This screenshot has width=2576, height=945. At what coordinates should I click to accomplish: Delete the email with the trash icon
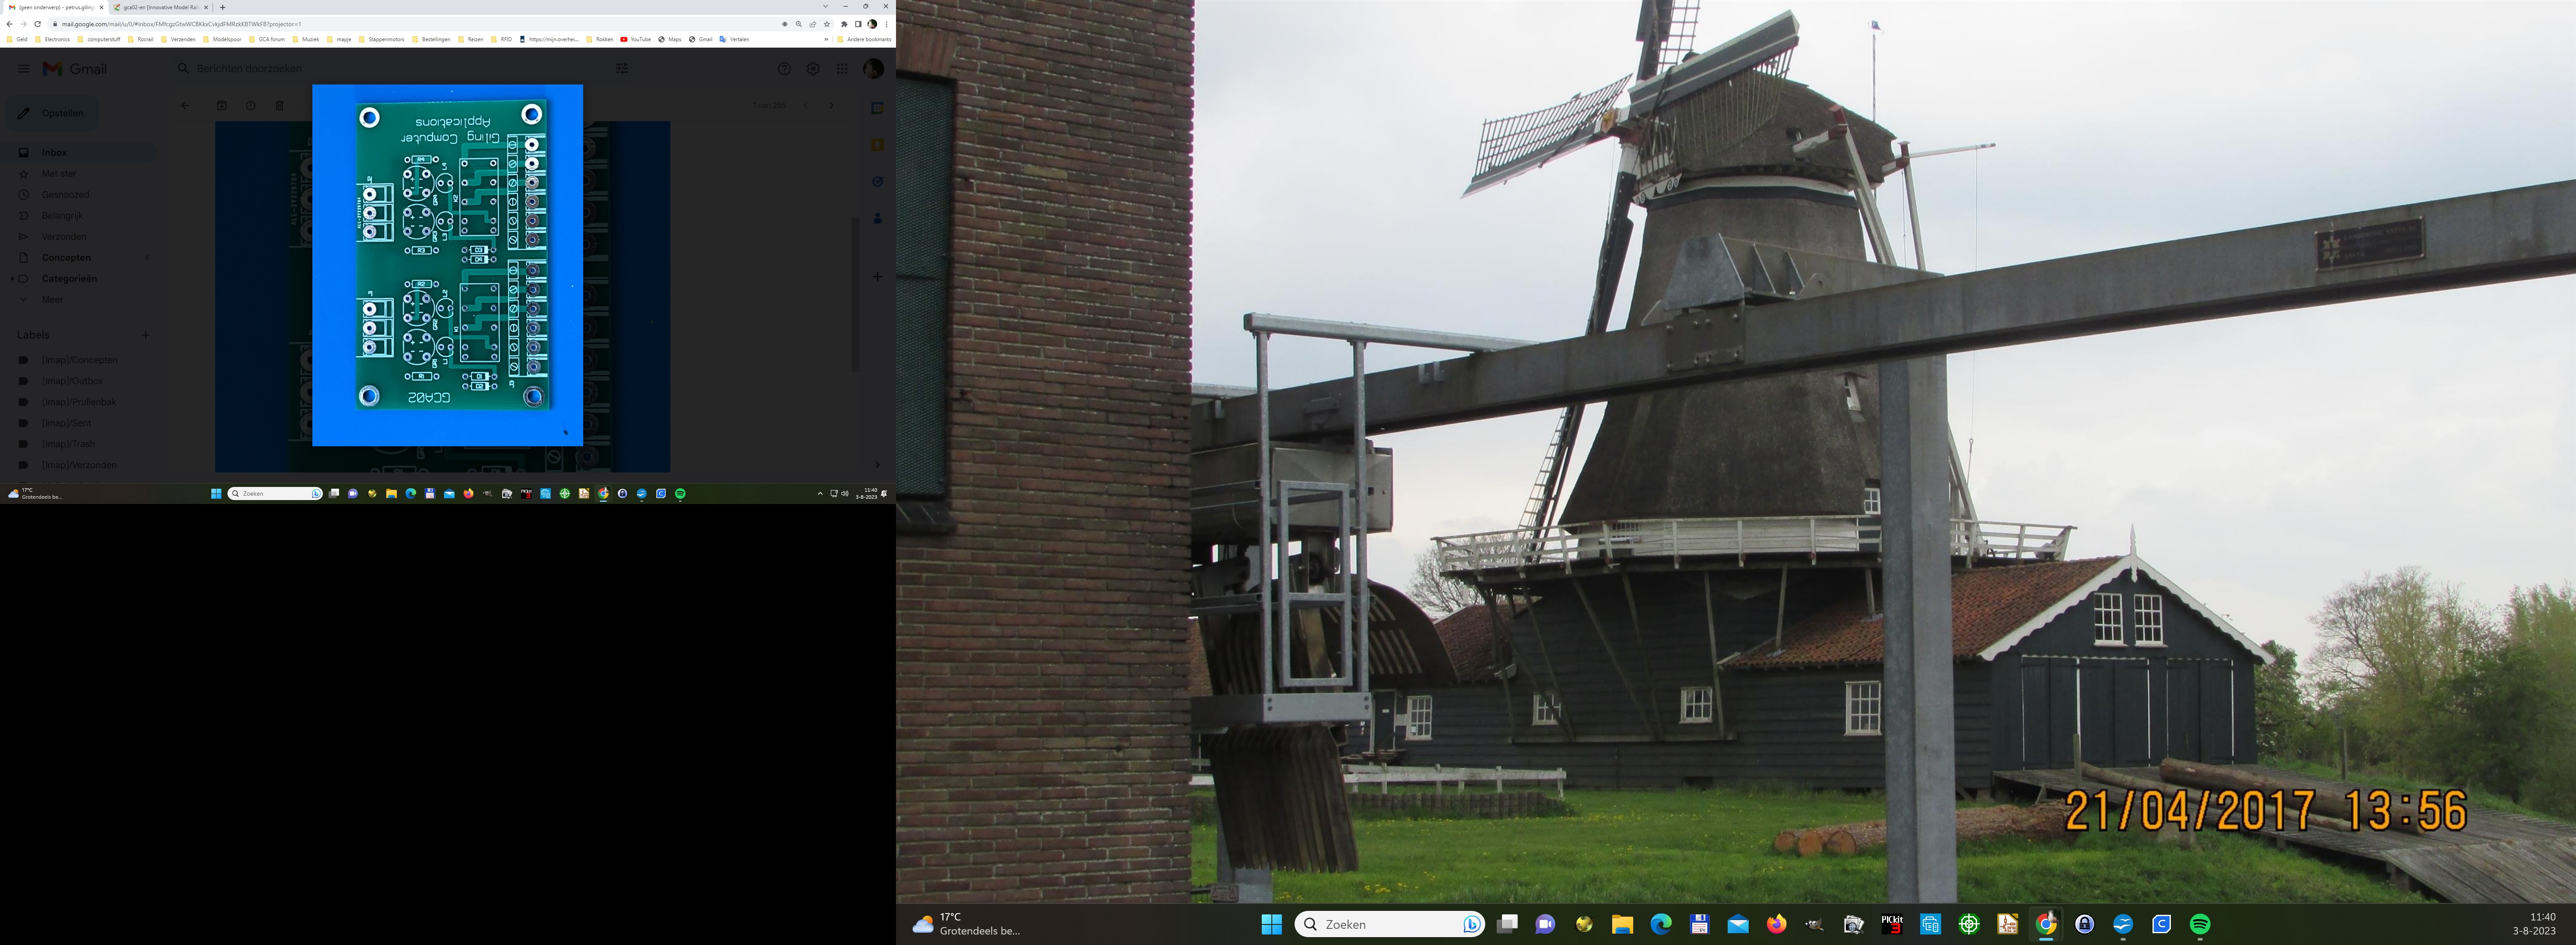279,106
